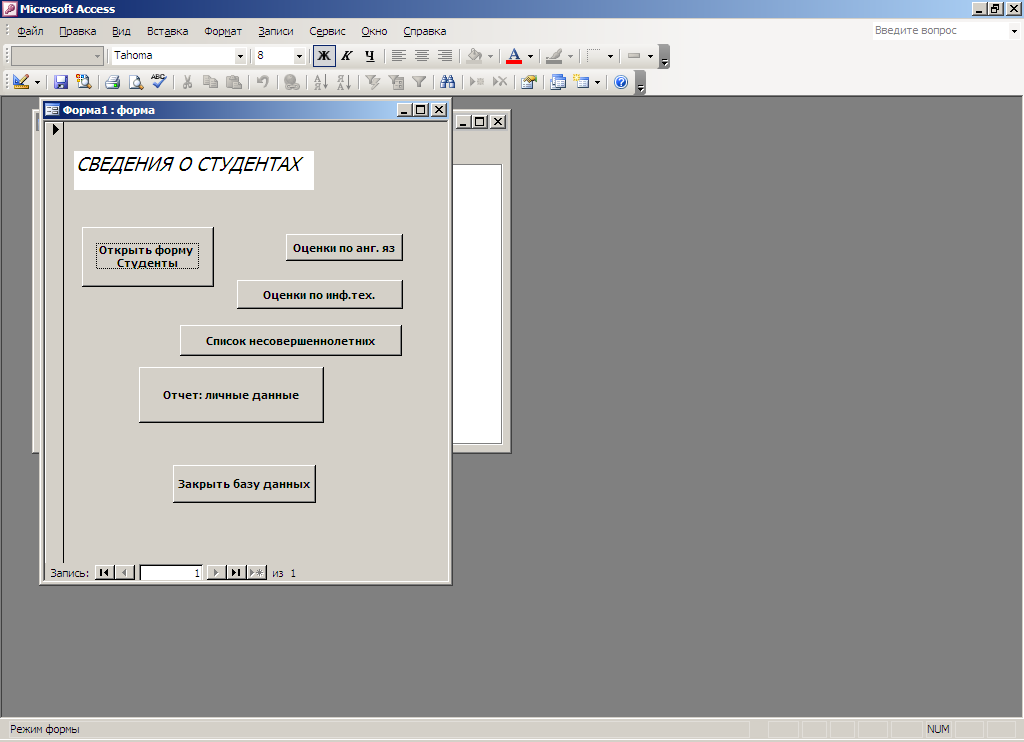Sort records descending
Viewport: 1024px width, 742px height.
click(344, 82)
